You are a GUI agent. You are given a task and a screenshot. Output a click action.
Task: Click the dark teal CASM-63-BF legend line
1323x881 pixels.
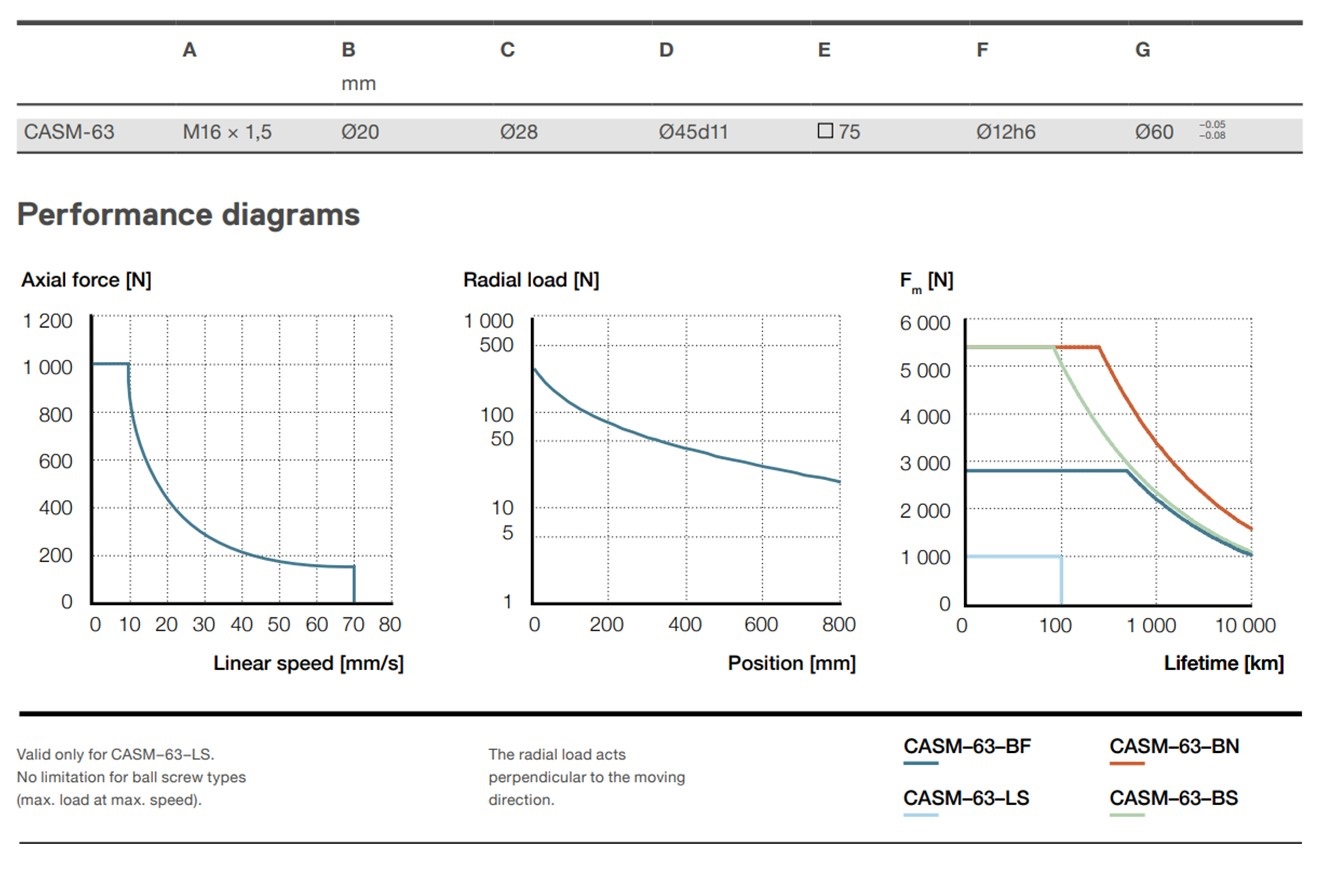click(x=920, y=764)
